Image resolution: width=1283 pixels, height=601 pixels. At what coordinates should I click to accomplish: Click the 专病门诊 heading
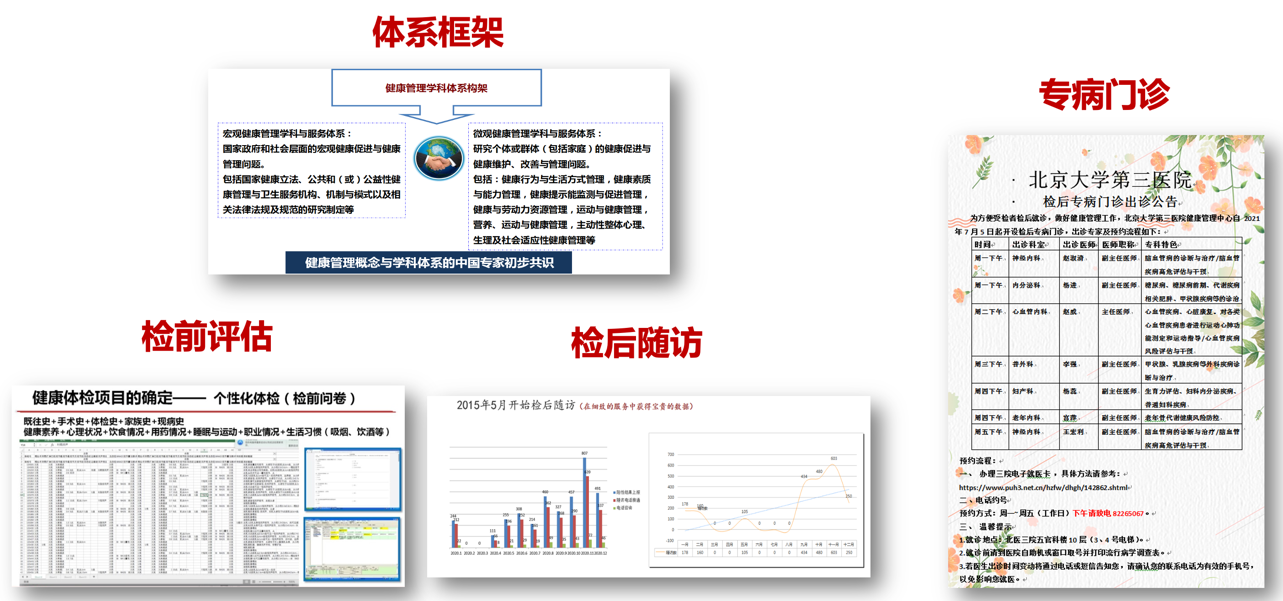[1103, 94]
